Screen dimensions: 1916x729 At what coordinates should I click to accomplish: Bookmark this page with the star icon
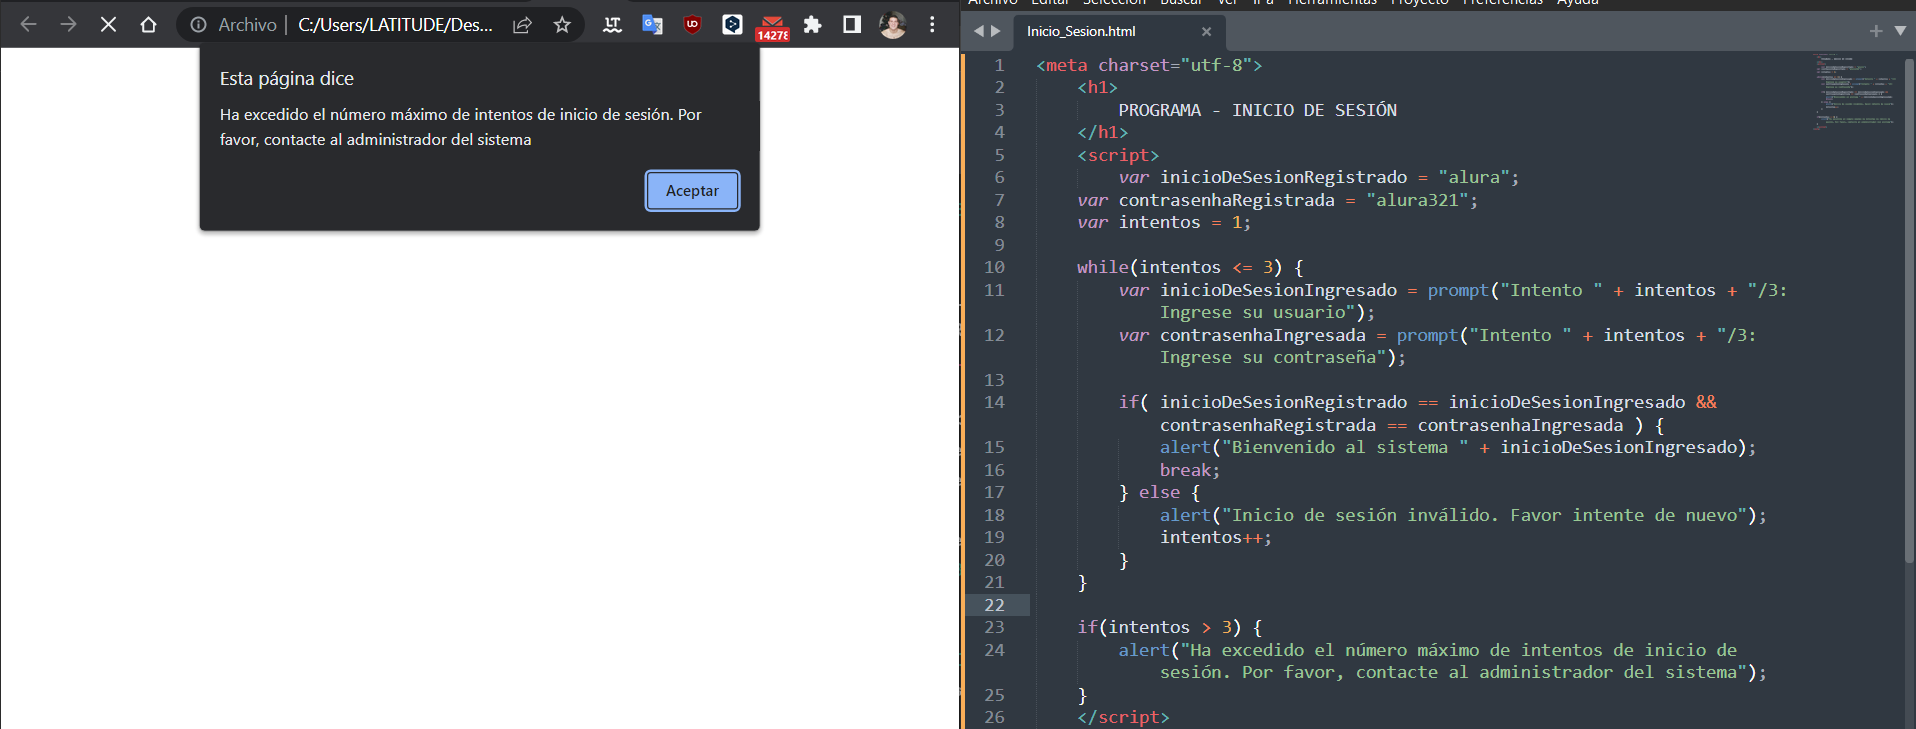click(562, 25)
